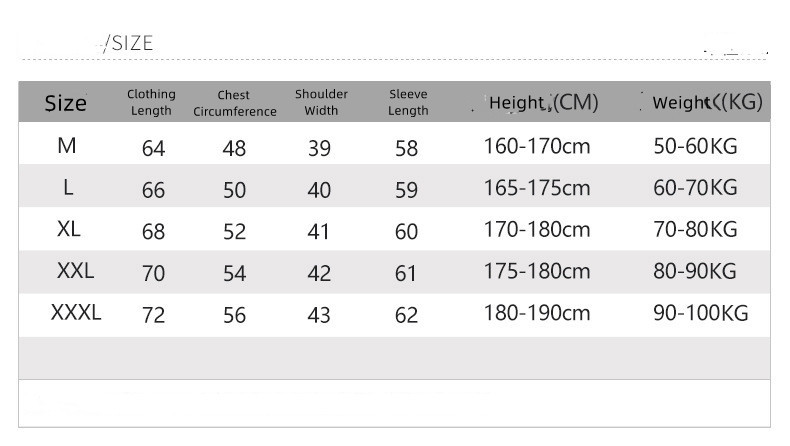
Task: Select shoulder width value 39 for M
Action: coord(319,149)
